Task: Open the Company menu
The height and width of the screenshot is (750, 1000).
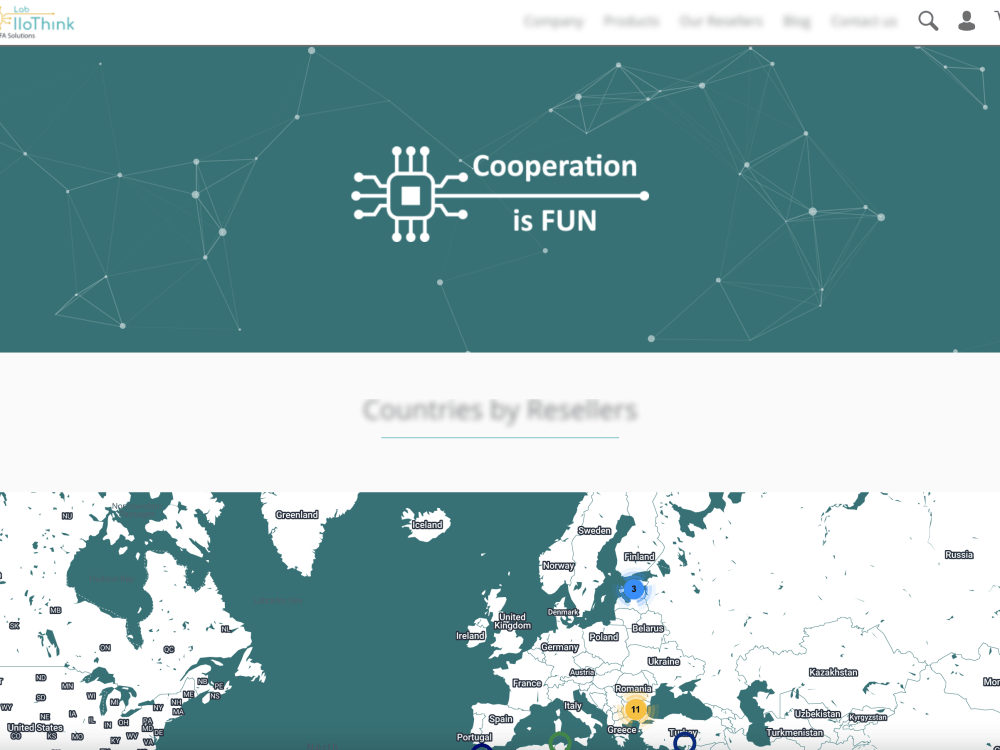Action: coord(554,22)
